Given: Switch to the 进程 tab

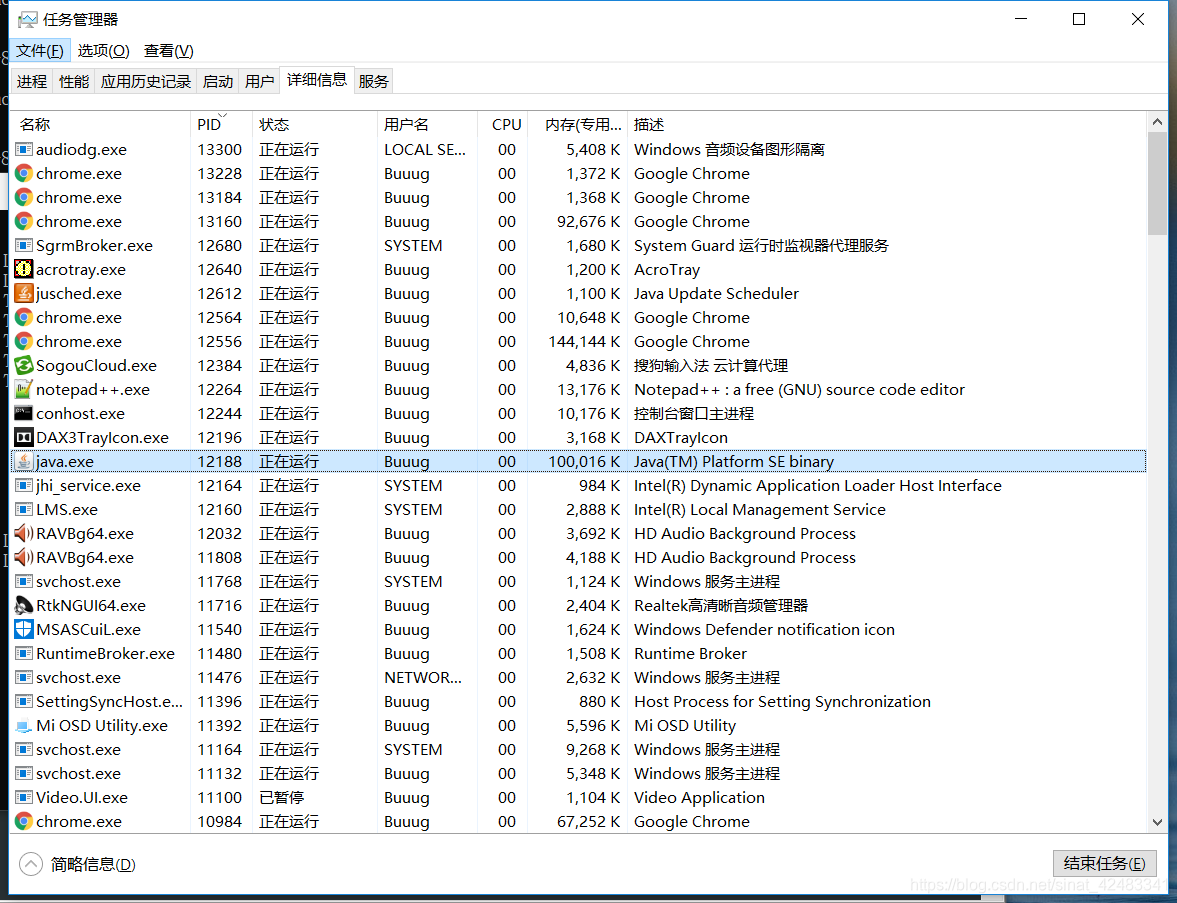Looking at the screenshot, I should [x=32, y=81].
